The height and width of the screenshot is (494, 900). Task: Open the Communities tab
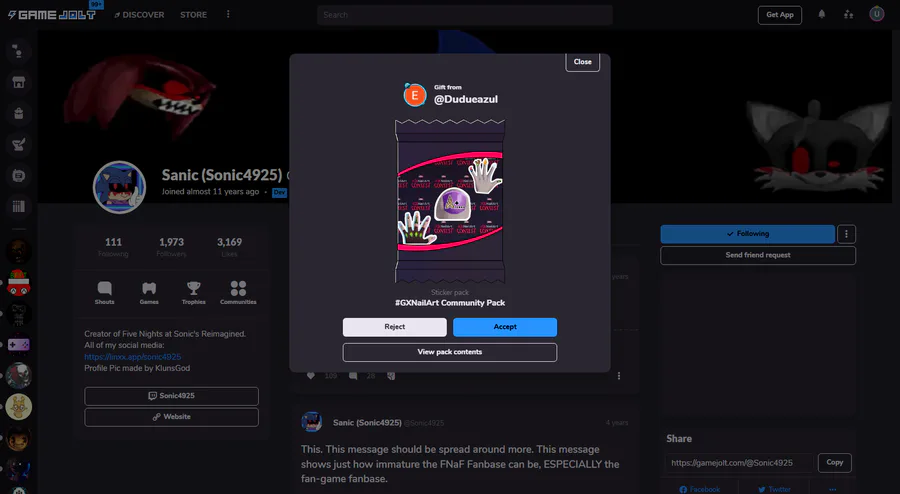[238, 293]
